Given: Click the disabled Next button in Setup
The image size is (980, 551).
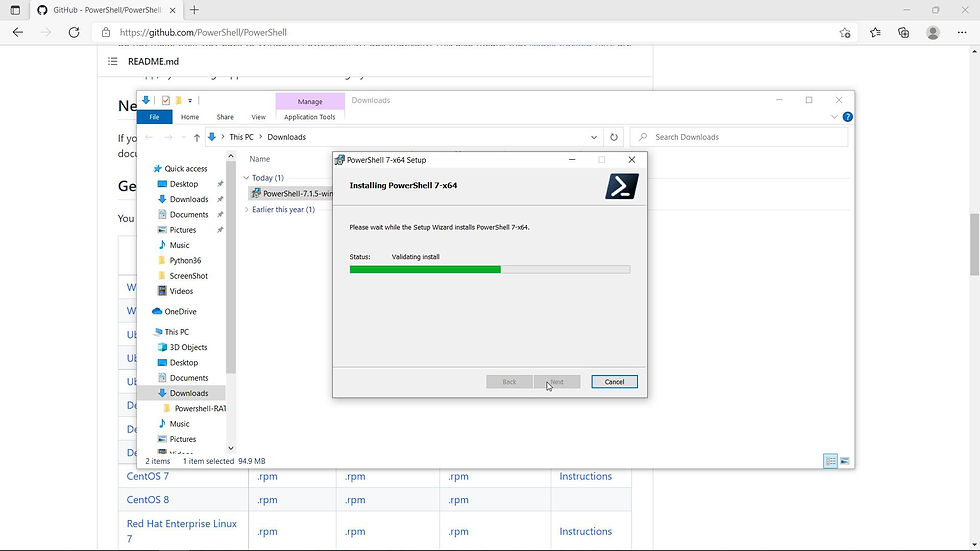Looking at the screenshot, I should point(557,382).
